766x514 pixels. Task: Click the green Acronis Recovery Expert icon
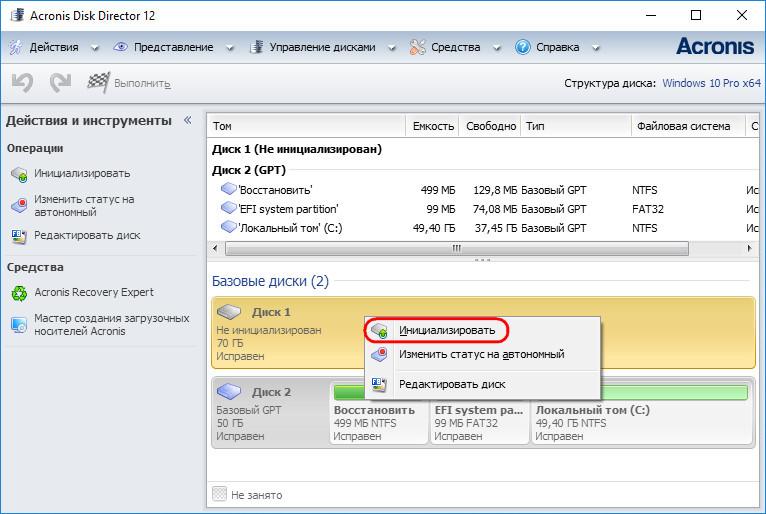tap(20, 293)
